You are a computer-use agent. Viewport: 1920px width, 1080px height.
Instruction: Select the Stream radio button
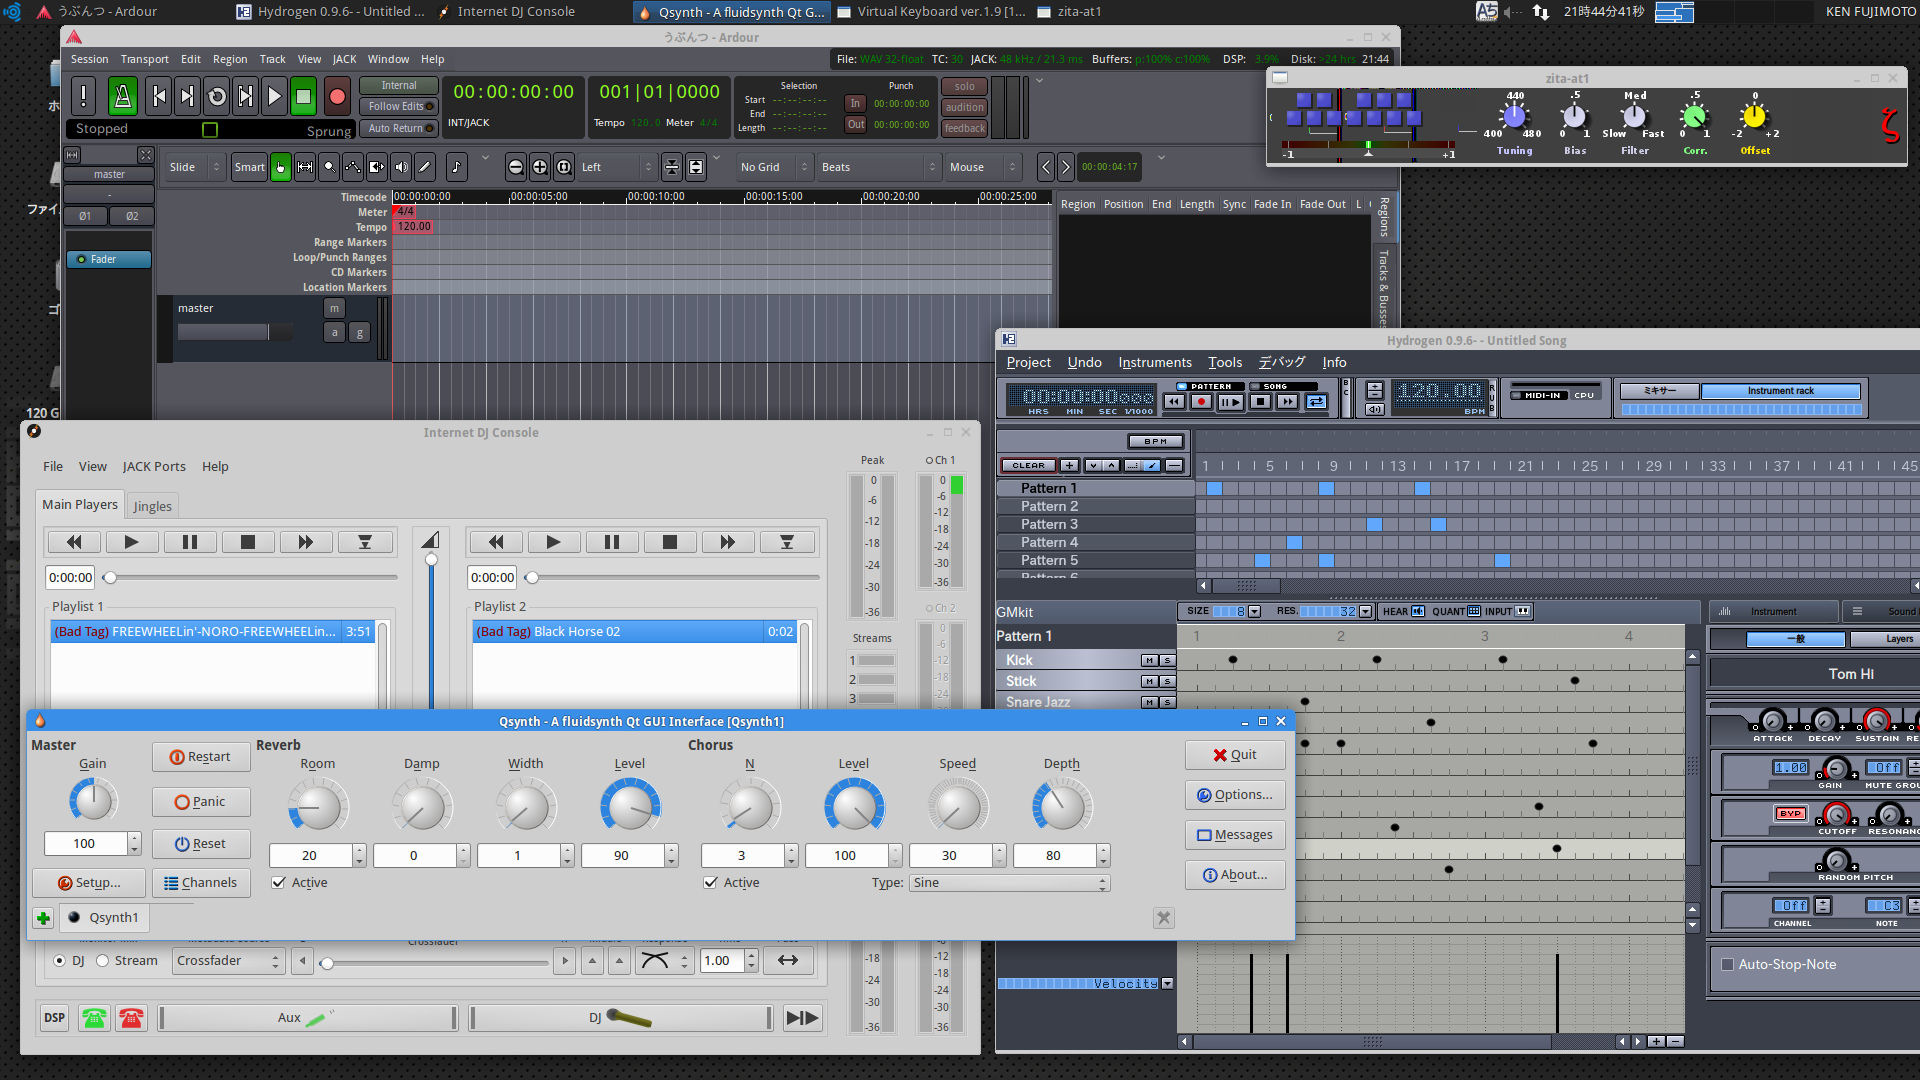coord(102,961)
